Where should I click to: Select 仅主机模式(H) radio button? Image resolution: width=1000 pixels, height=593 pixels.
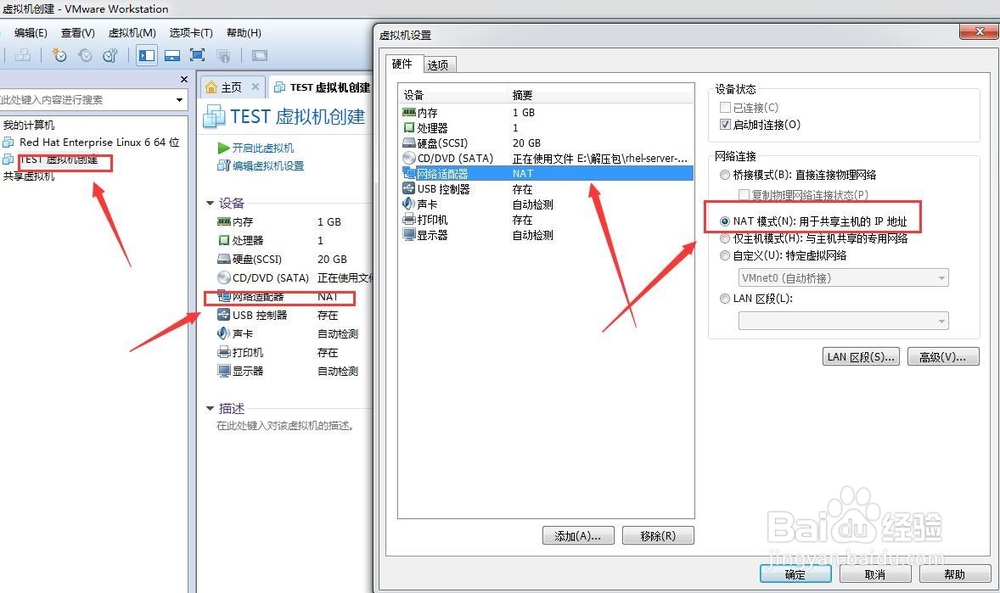[724, 238]
